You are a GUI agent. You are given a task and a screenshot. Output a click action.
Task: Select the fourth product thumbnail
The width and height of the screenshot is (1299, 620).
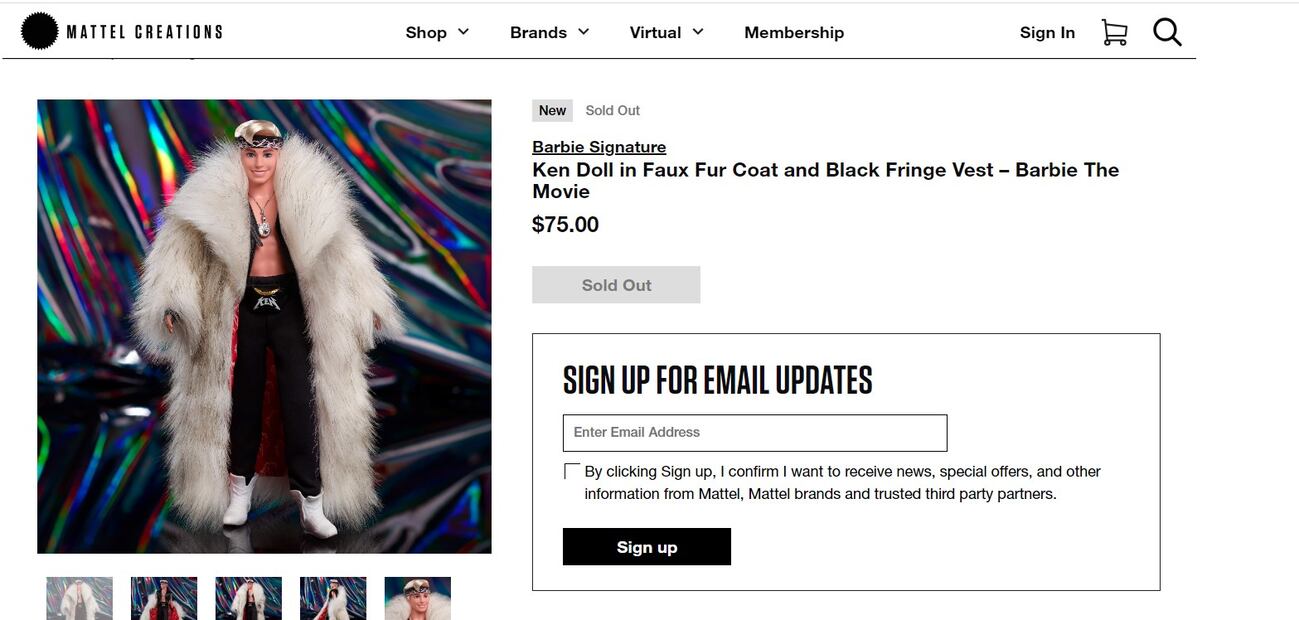(333, 598)
